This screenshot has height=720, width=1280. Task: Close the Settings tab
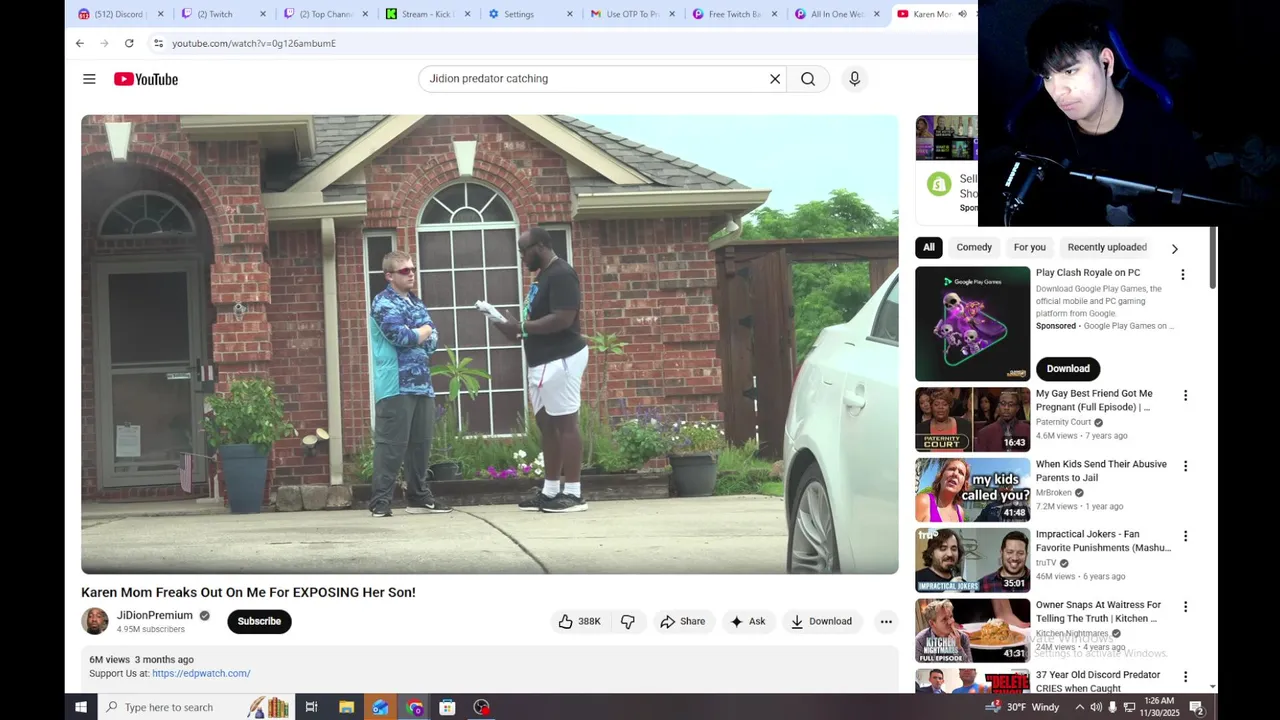[570, 14]
